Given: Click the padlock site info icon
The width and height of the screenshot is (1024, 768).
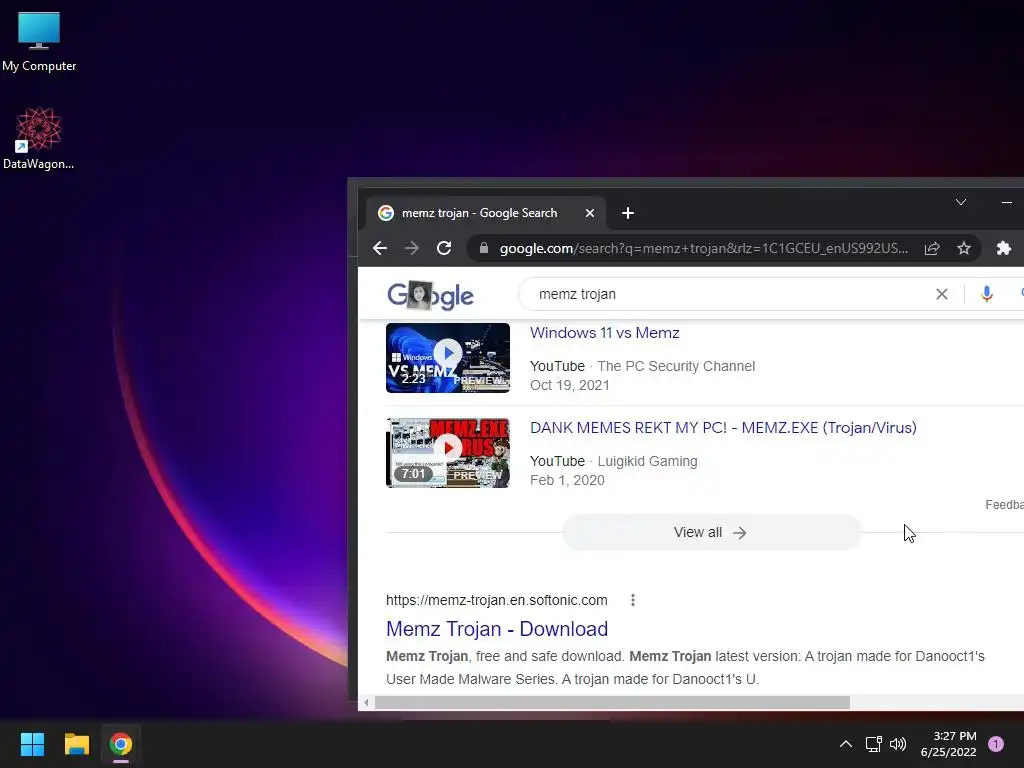Looking at the screenshot, I should tap(484, 248).
